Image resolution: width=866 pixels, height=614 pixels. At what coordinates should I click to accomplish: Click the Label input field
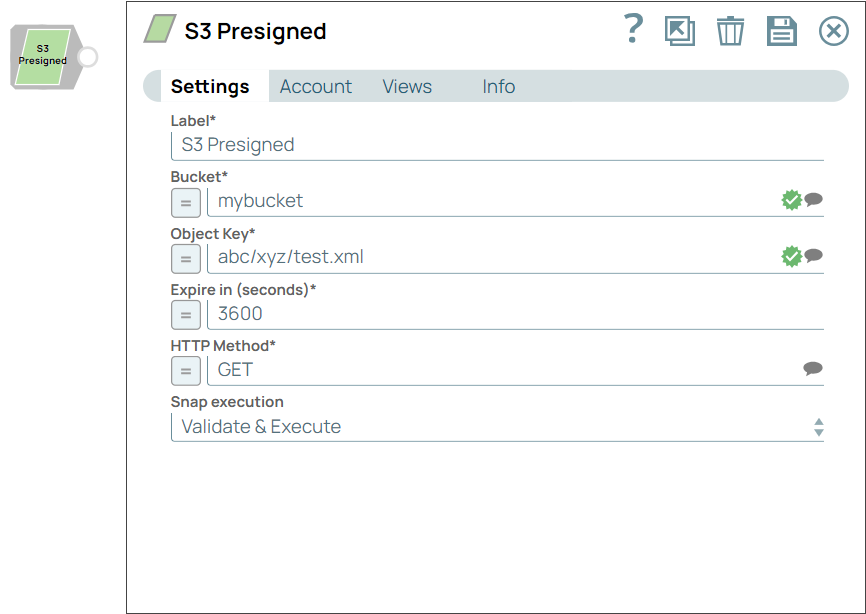pyautogui.click(x=497, y=145)
